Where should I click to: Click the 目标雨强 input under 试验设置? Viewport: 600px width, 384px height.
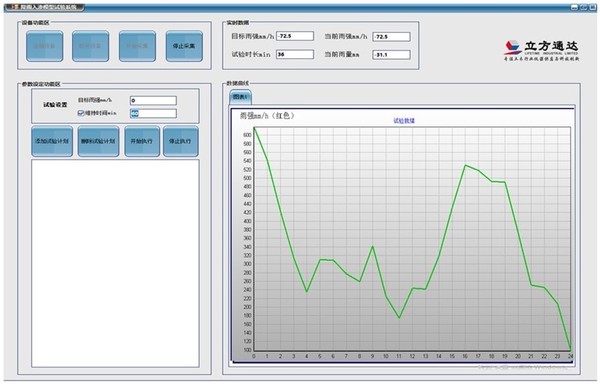153,101
